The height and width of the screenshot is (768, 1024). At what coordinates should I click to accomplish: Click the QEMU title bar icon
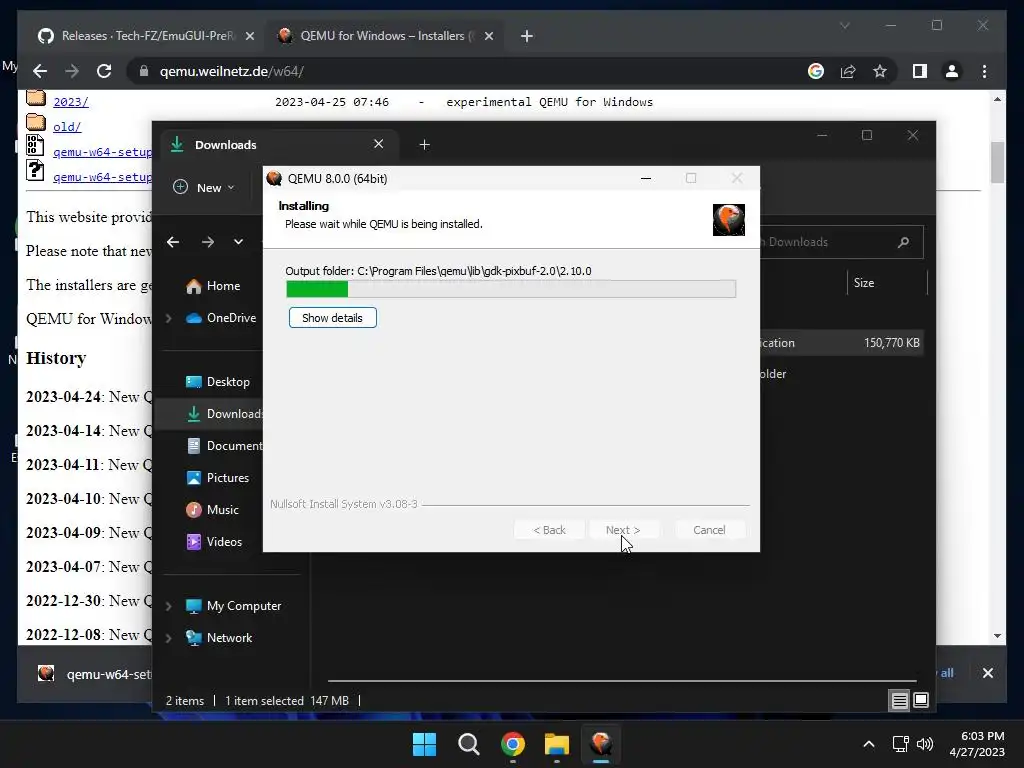(274, 178)
